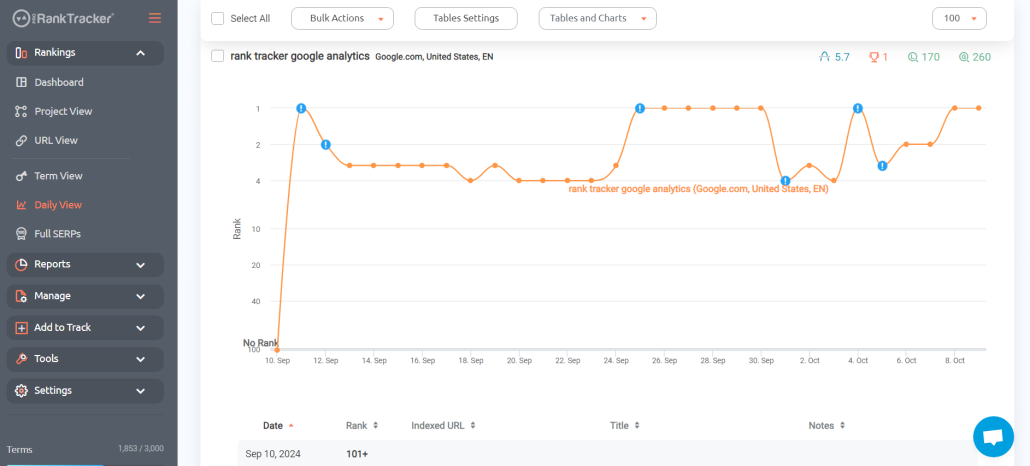The image size is (1030, 466).
Task: Select Daily View menu item
Action: click(x=58, y=204)
